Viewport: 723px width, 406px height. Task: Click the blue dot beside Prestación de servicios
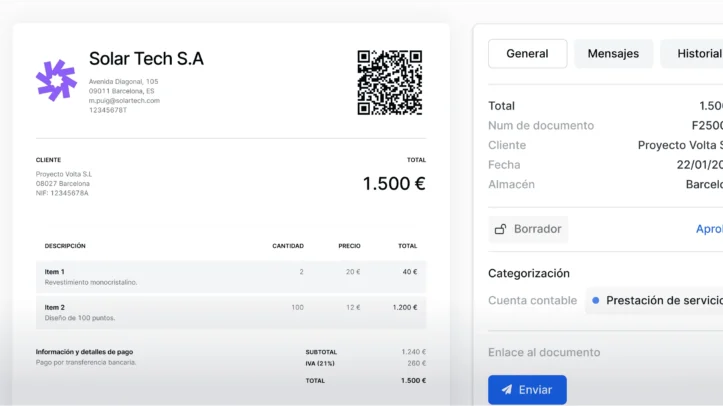596,300
